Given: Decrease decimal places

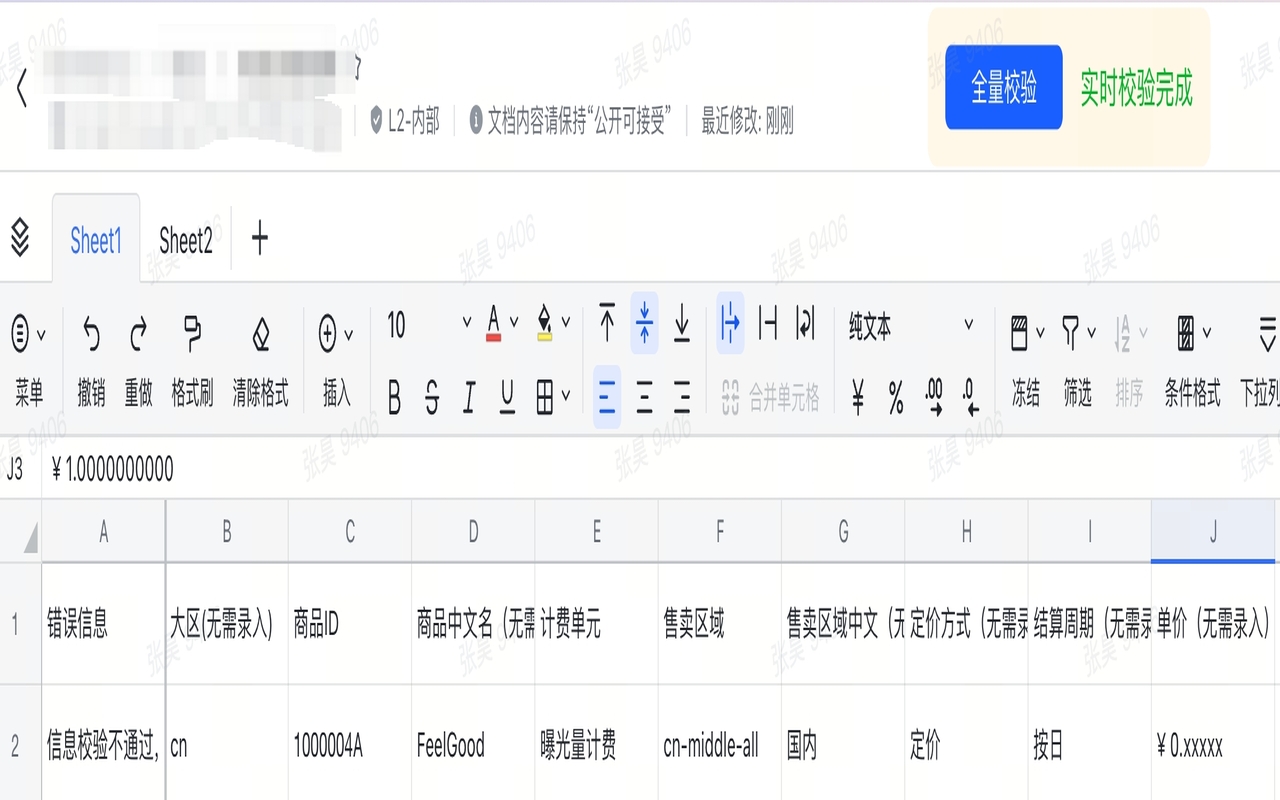Looking at the screenshot, I should pyautogui.click(x=970, y=398).
